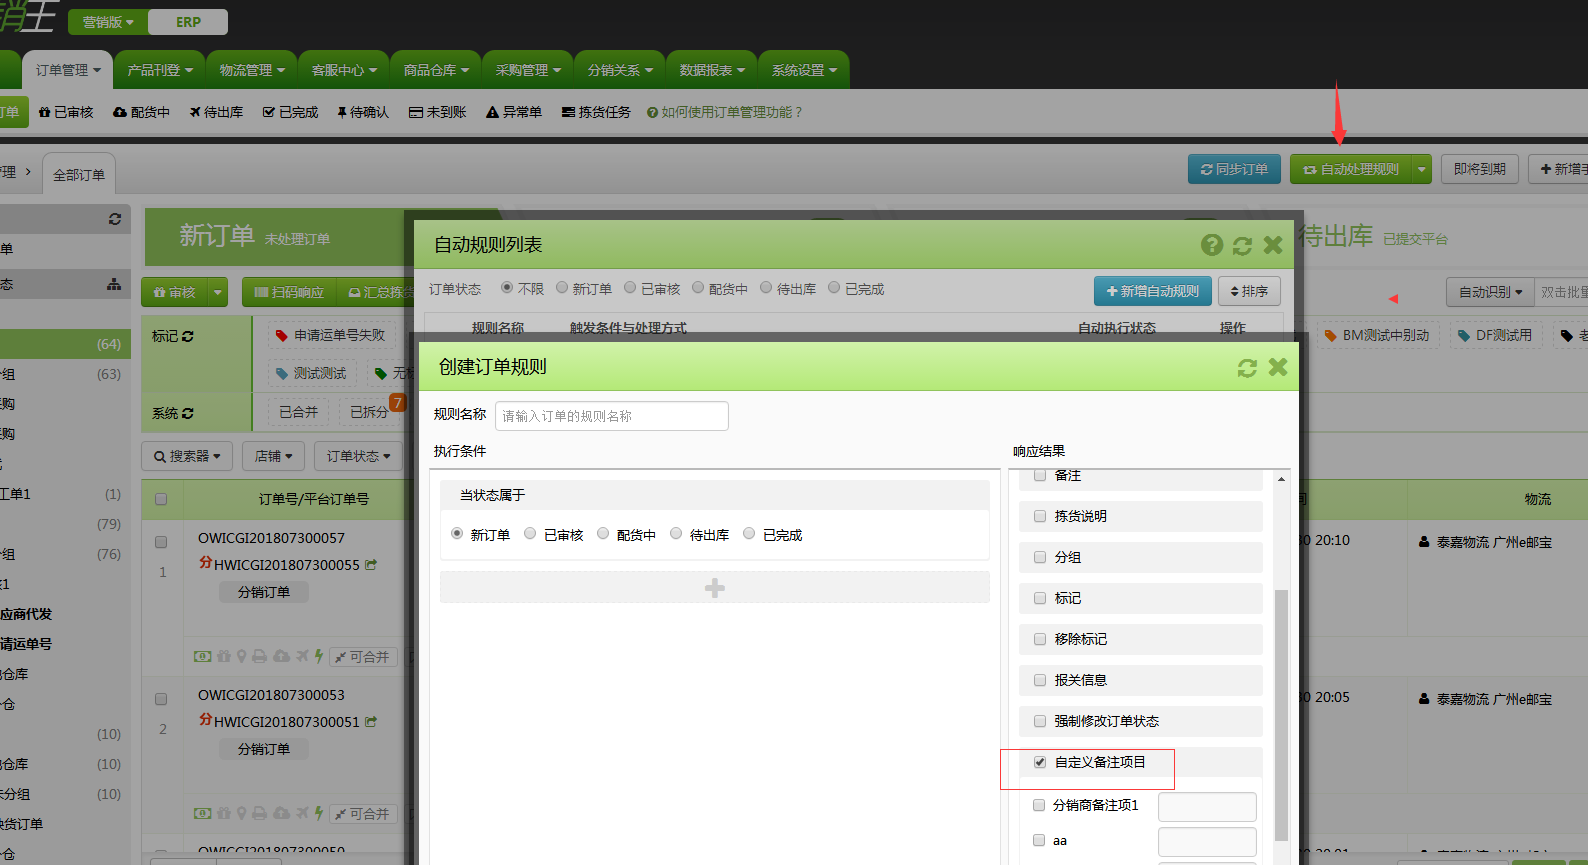Close the 创建订单规则 dialog
The width and height of the screenshot is (1588, 865).
1278,367
